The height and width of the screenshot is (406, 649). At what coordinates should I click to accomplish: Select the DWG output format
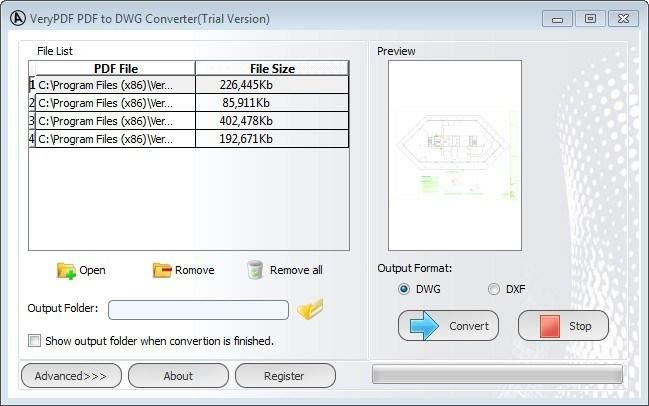pyautogui.click(x=404, y=289)
